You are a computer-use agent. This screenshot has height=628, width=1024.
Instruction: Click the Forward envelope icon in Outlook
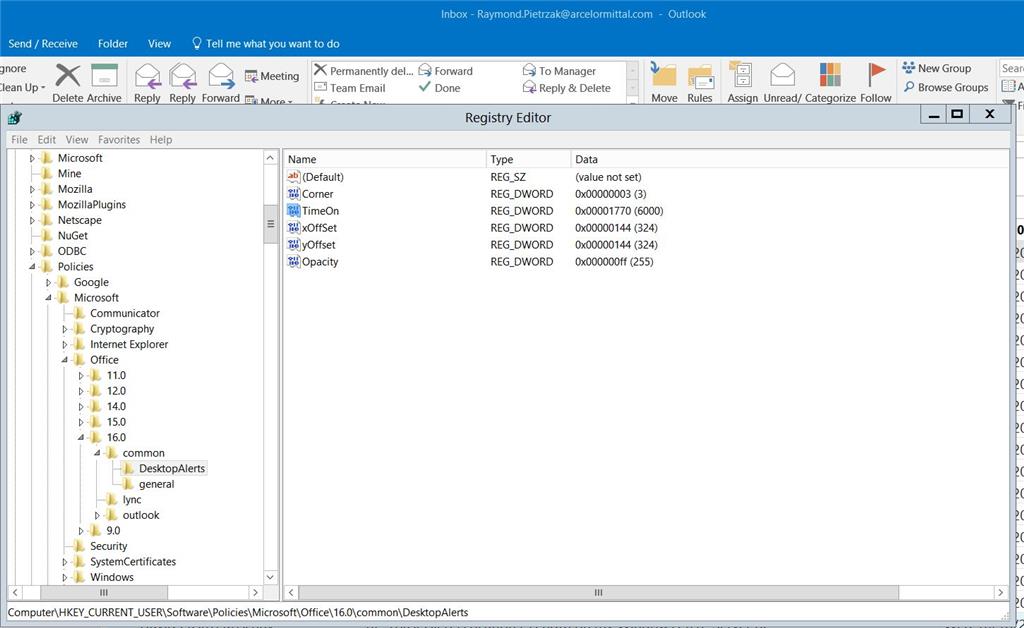(x=221, y=76)
